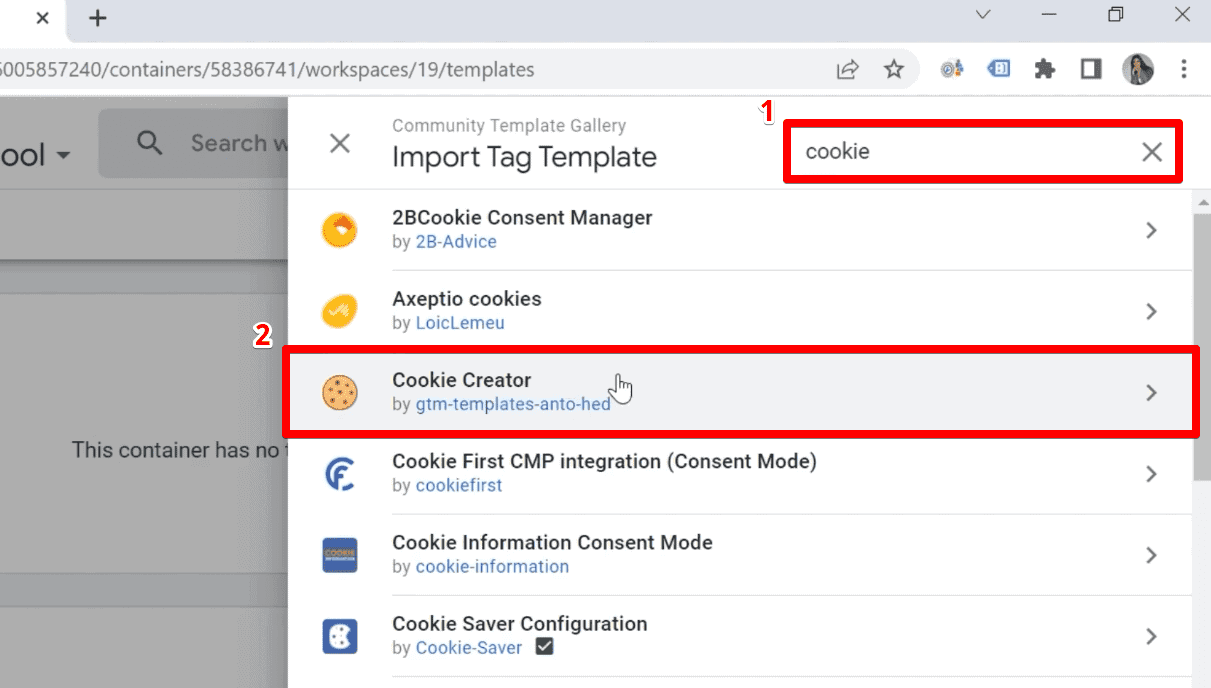Click the Cookie Information square icon

coord(340,554)
